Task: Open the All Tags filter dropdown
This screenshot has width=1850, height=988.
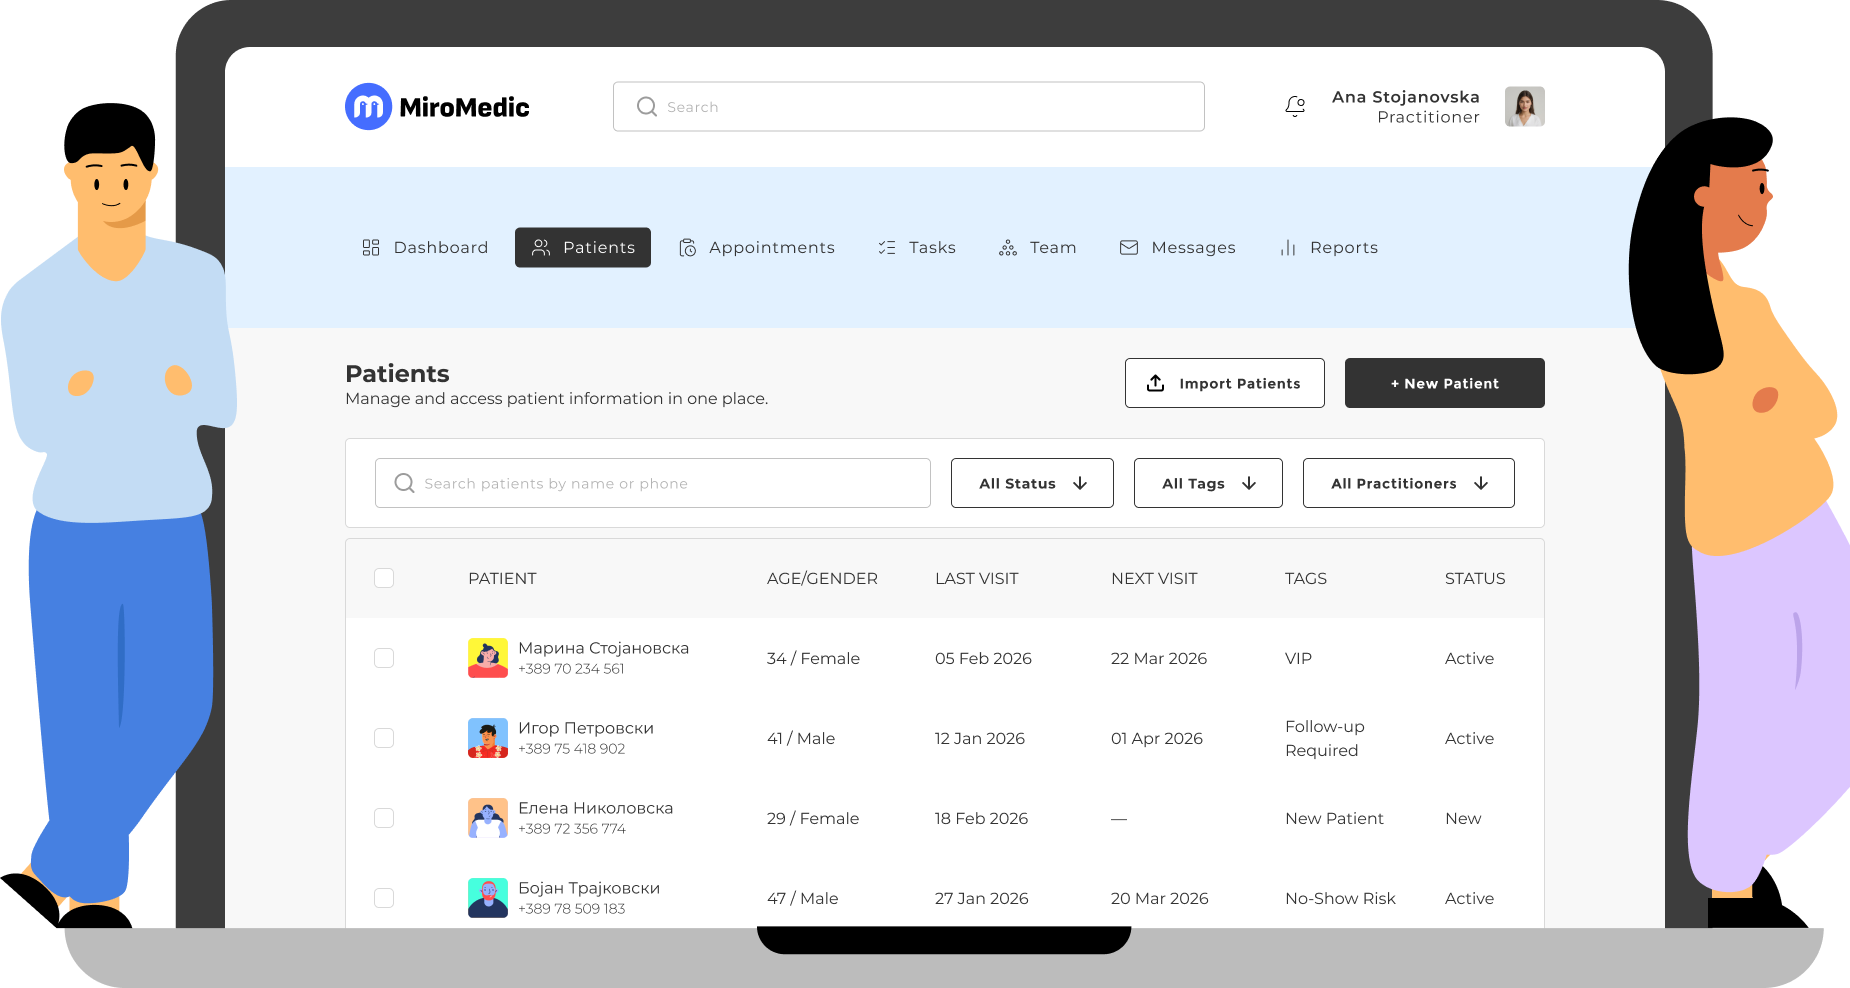Action: 1208,483
